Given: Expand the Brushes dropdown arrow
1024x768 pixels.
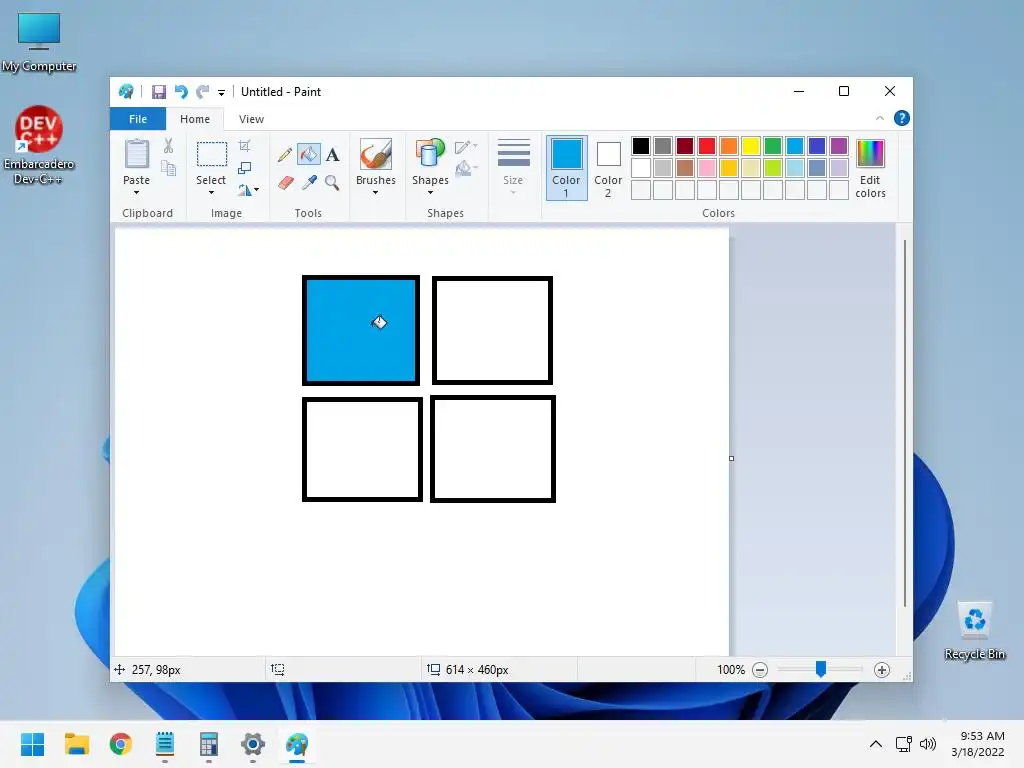Looking at the screenshot, I should pyautogui.click(x=376, y=193).
